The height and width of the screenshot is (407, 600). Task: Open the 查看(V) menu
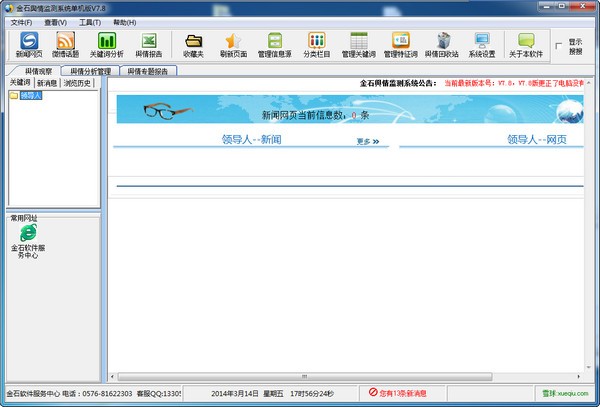click(x=55, y=23)
